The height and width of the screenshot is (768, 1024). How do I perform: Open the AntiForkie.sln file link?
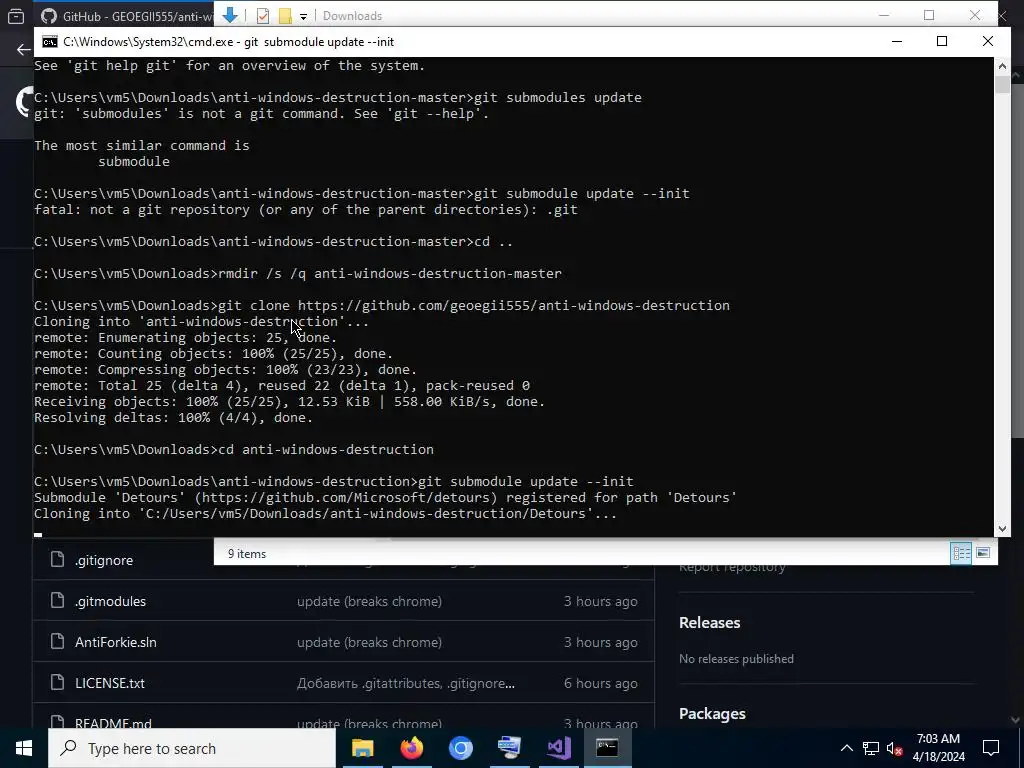116,643
